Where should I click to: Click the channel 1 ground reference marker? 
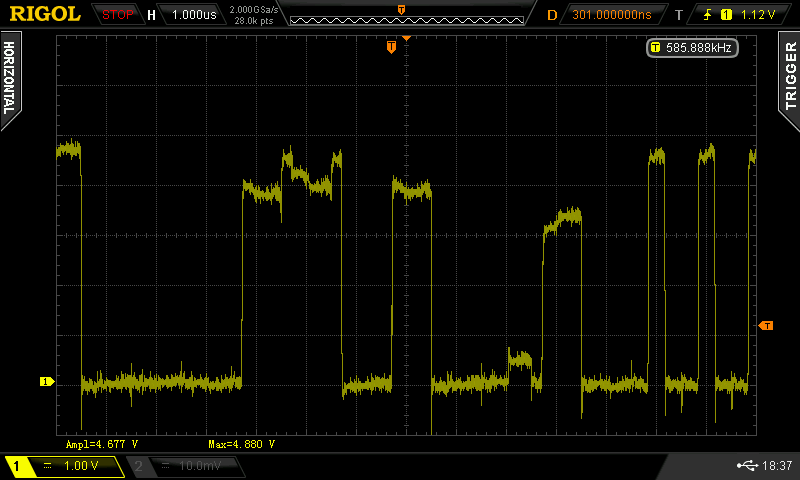[x=45, y=381]
